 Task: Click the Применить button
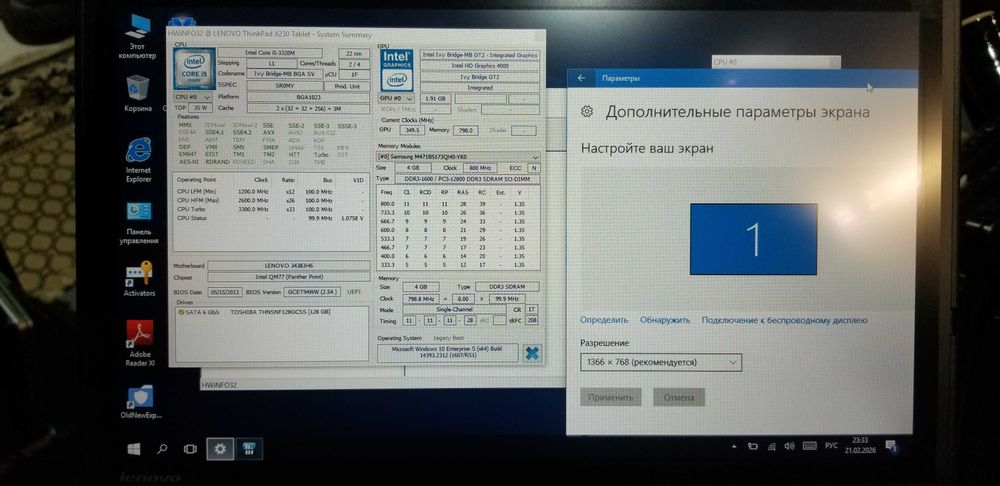(610, 397)
